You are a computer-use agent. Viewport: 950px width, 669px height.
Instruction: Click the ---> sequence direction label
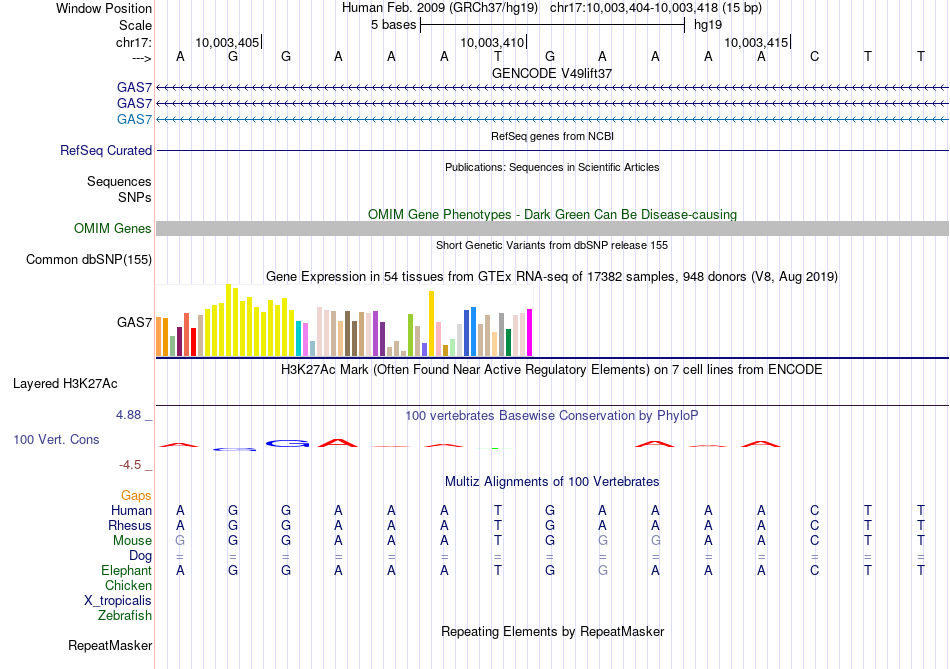click(141, 58)
